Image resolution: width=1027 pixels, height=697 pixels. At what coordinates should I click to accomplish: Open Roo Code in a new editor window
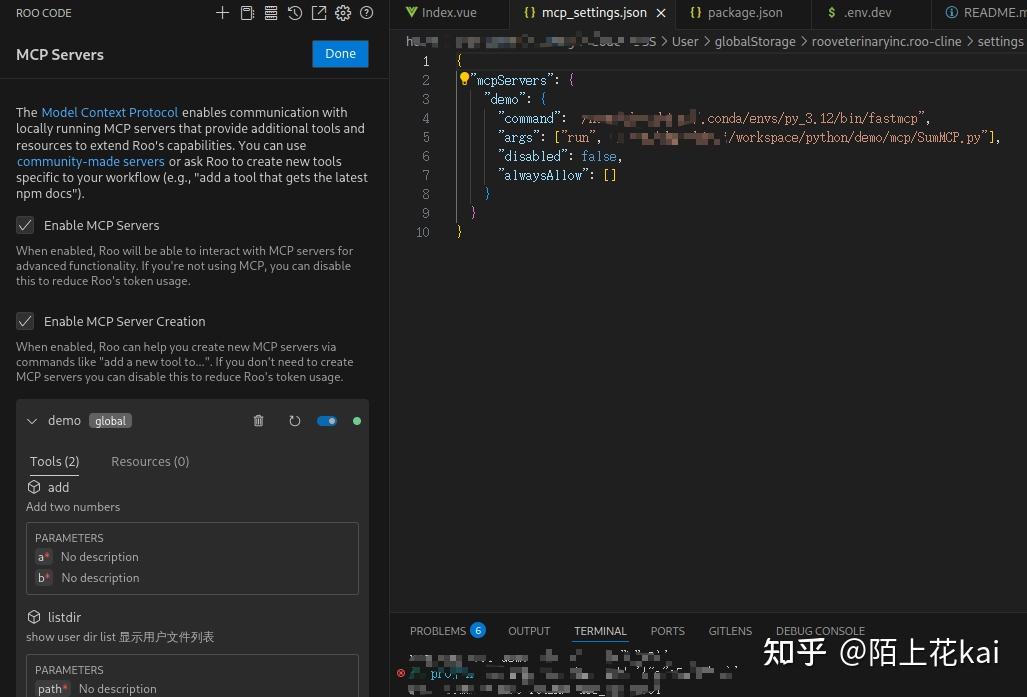[318, 13]
